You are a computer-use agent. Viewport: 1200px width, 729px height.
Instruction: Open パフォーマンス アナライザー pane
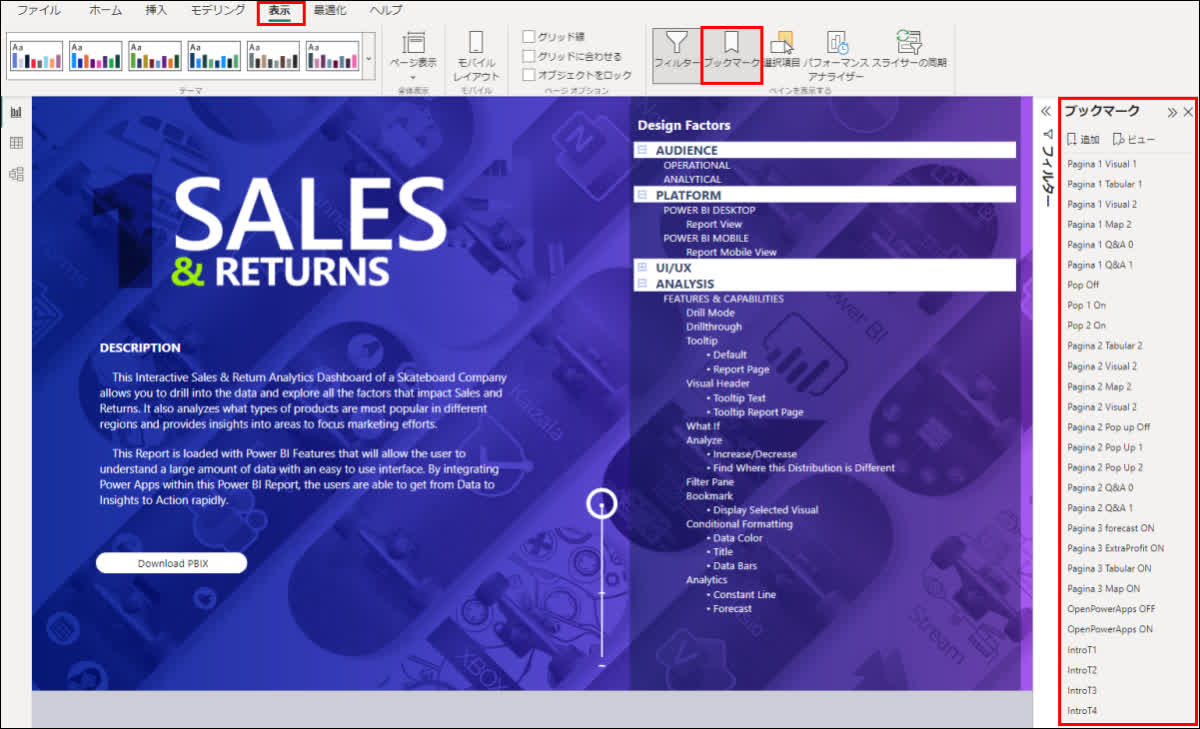(x=836, y=55)
